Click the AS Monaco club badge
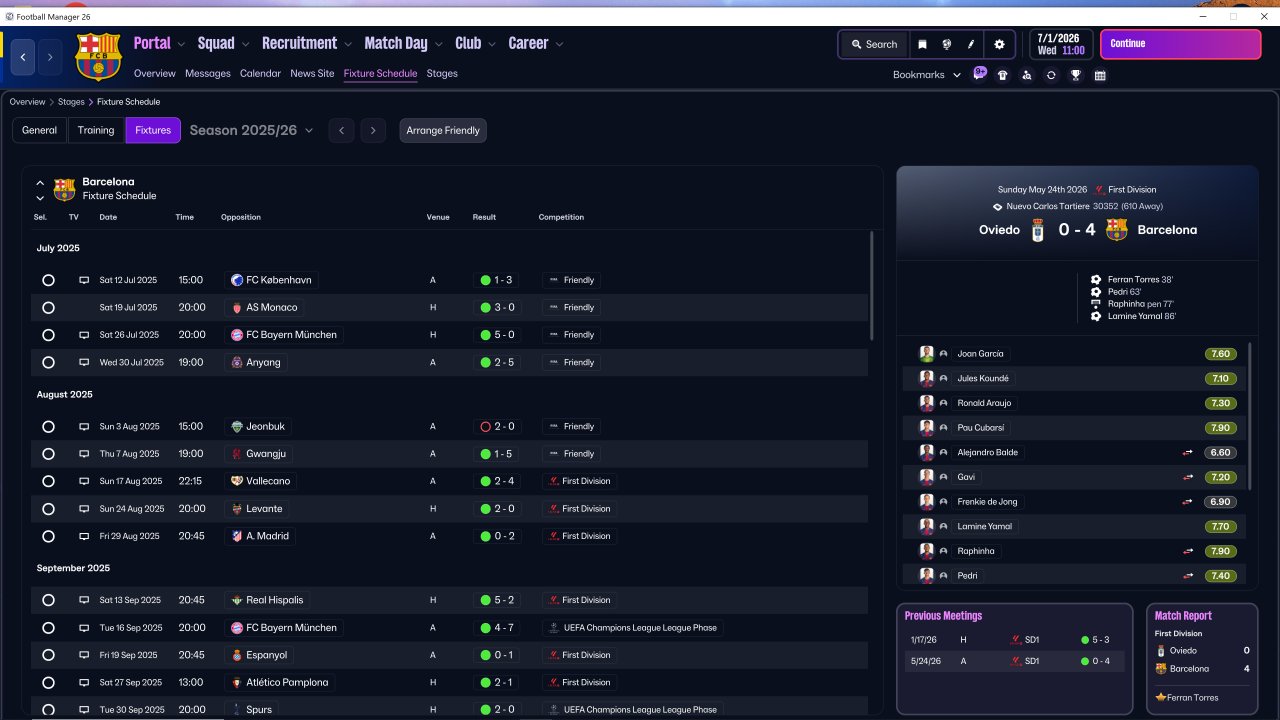 [236, 308]
